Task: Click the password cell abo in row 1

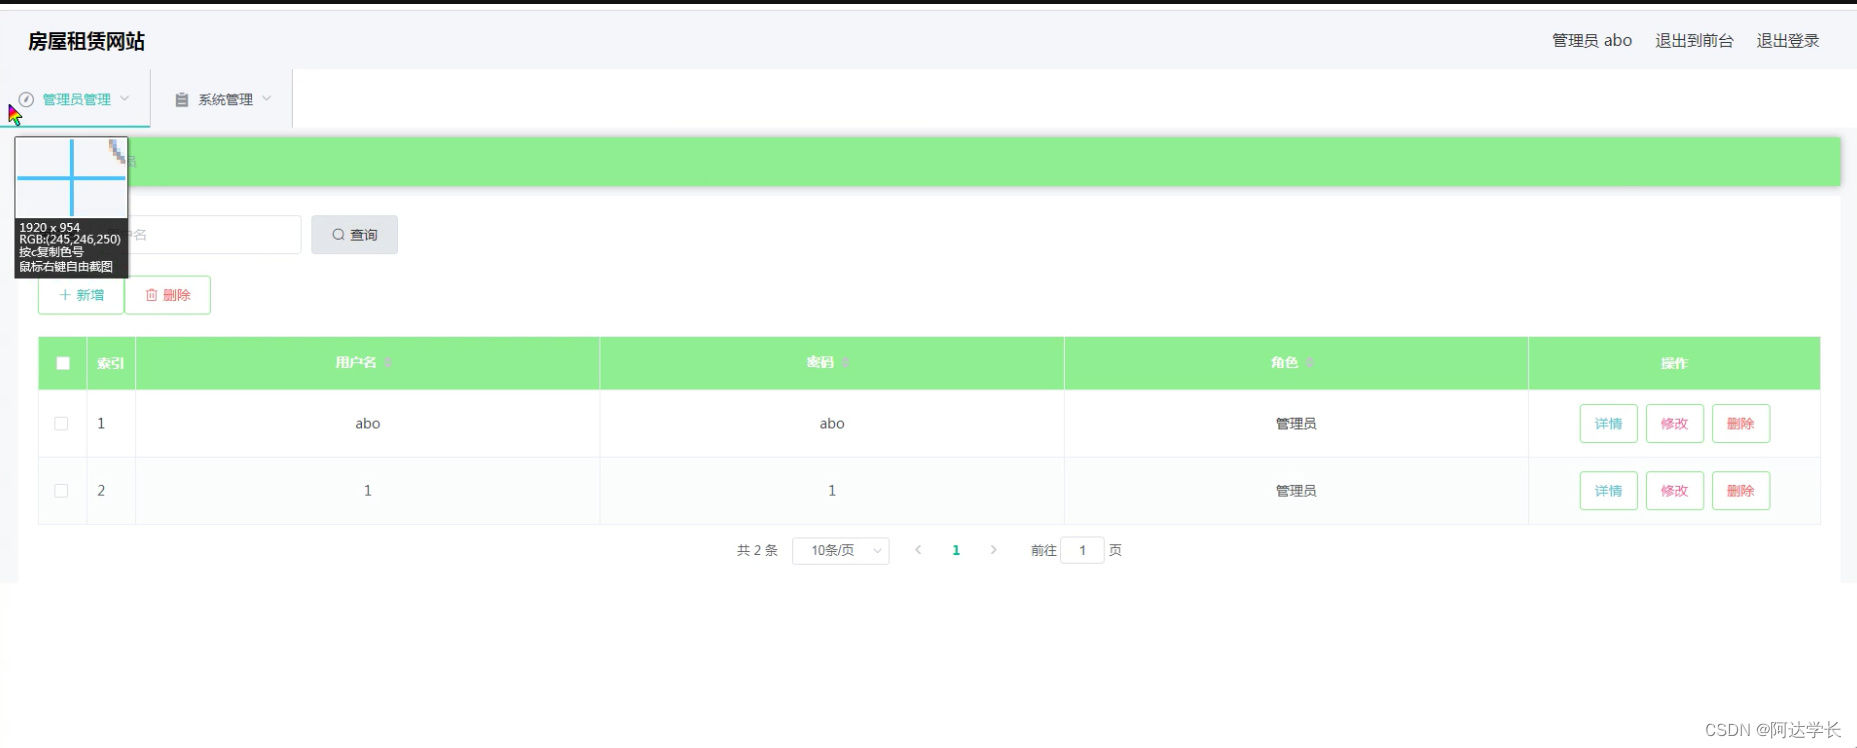Action: pyautogui.click(x=832, y=424)
